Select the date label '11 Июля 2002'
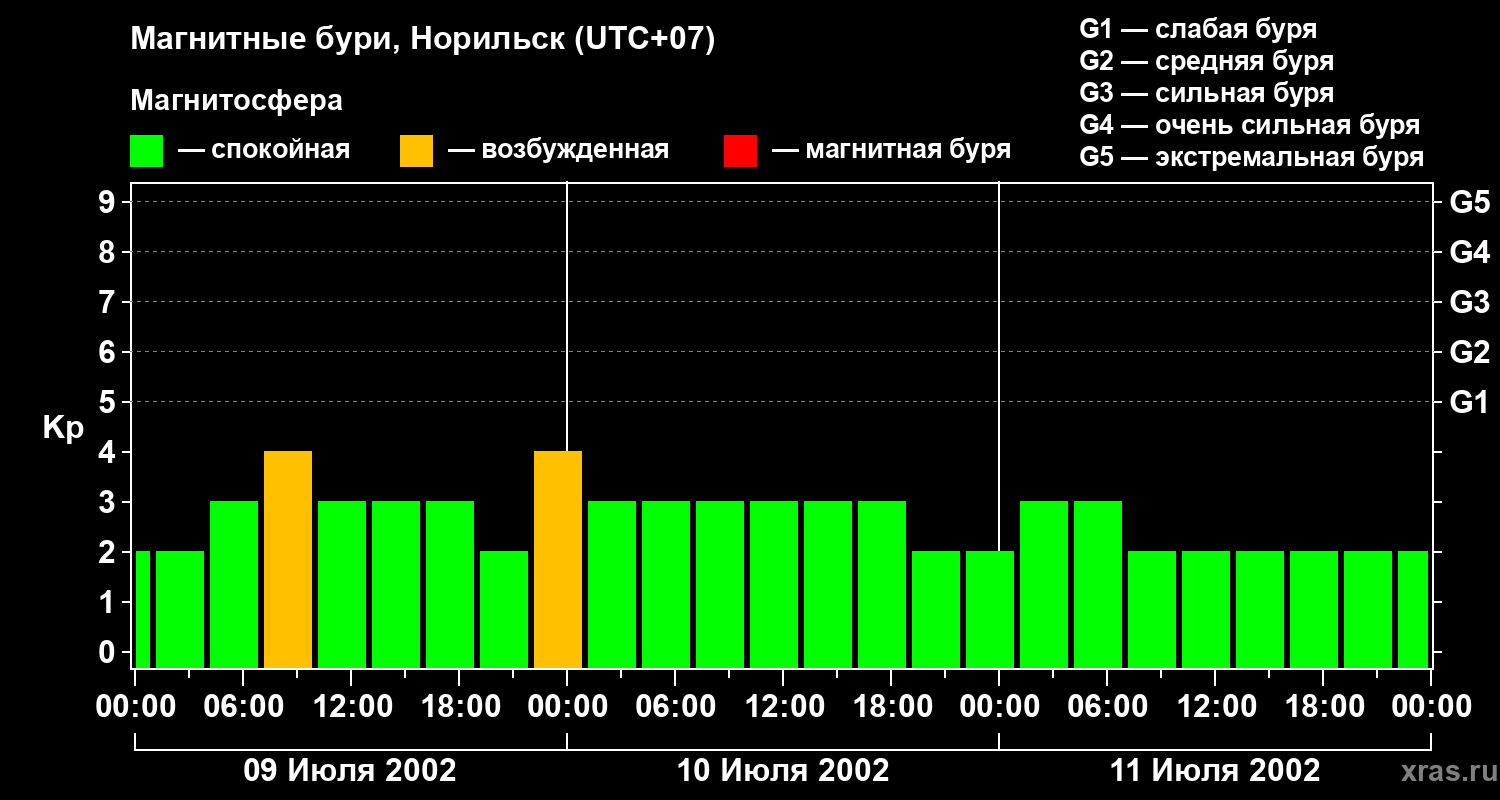 (1215, 771)
